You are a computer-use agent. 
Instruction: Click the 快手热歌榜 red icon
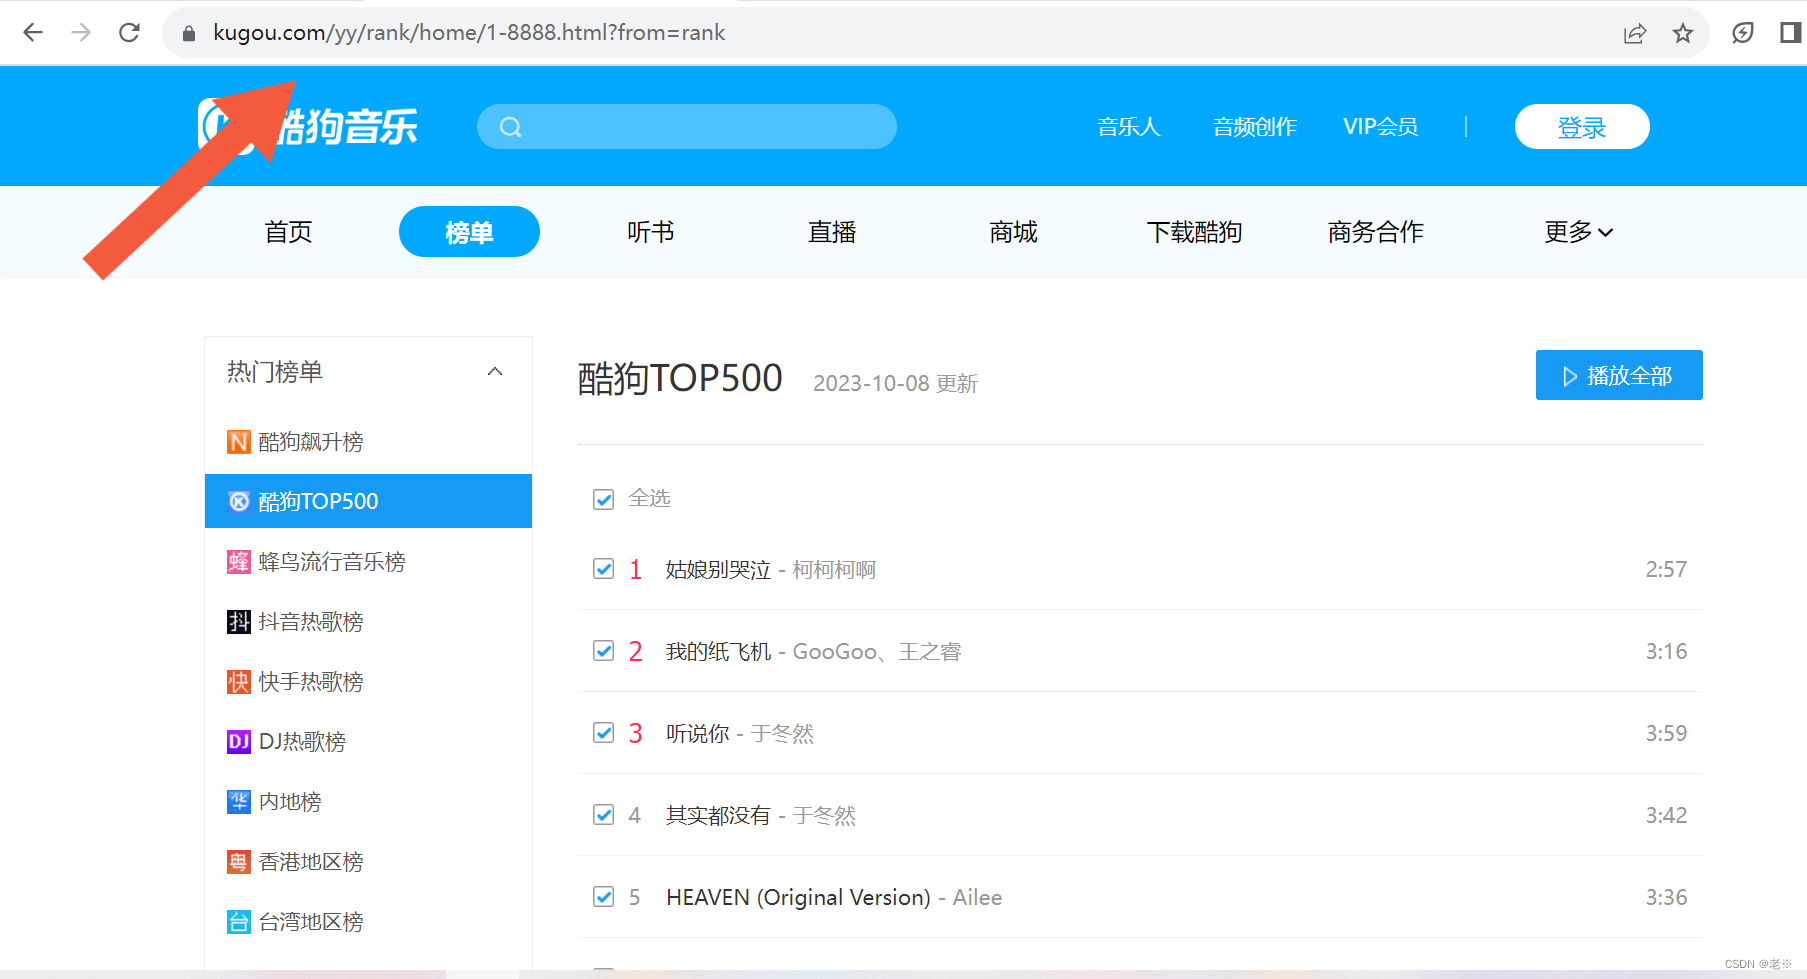tap(239, 682)
